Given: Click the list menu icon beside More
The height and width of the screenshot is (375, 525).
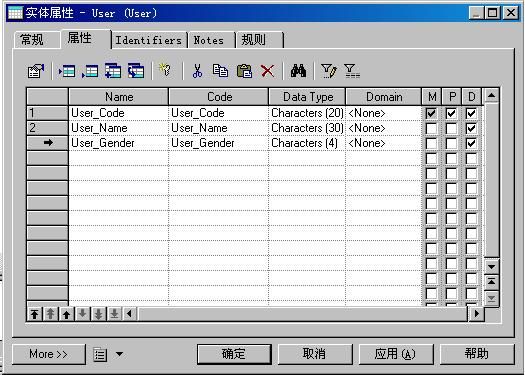Looking at the screenshot, I should tap(100, 354).
